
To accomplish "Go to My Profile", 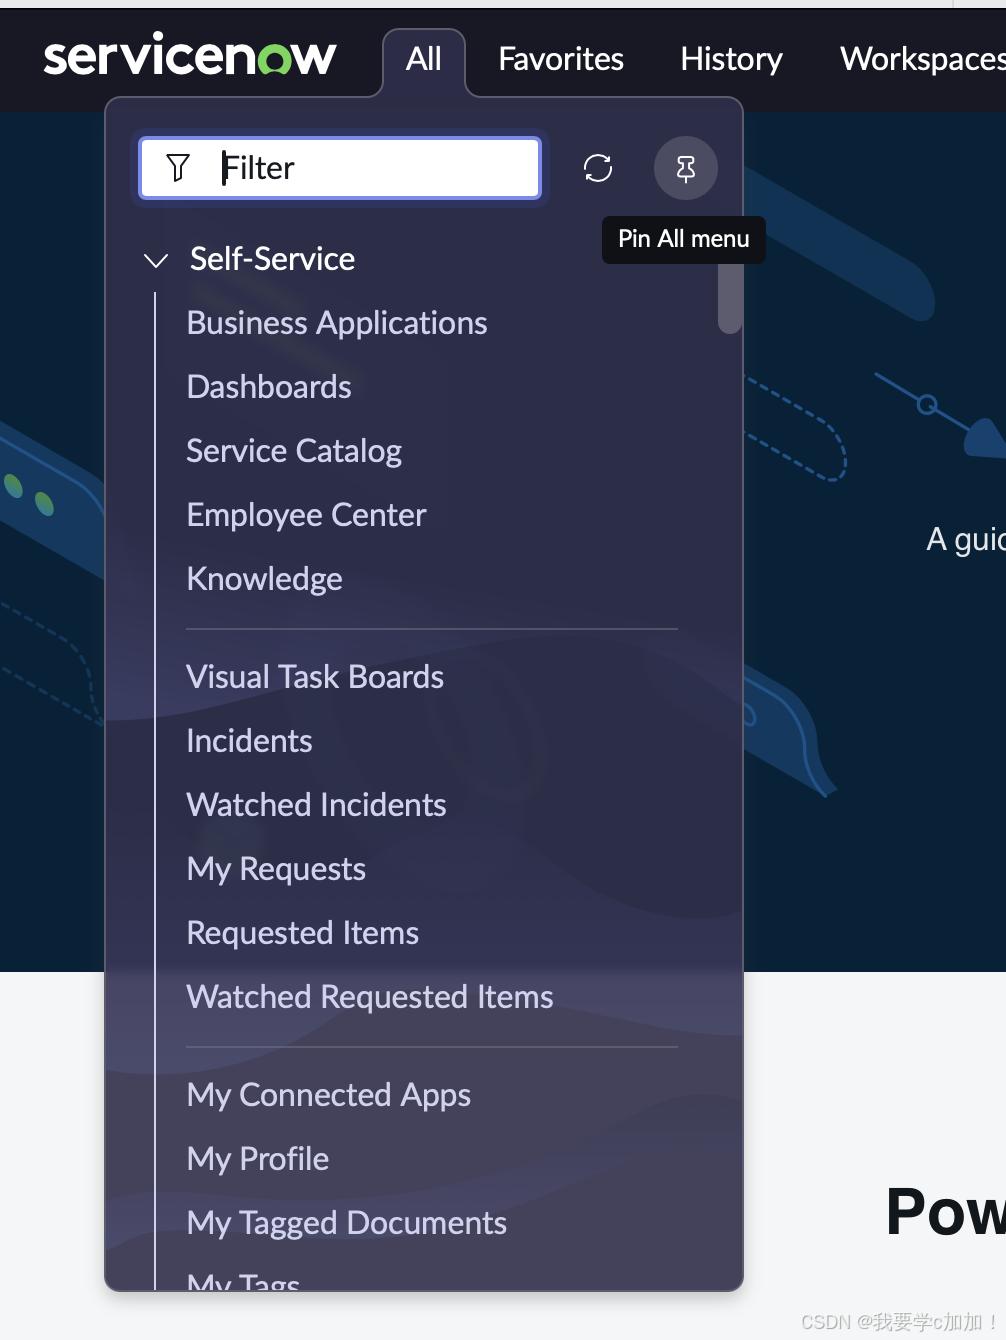I will click(x=258, y=1159).
